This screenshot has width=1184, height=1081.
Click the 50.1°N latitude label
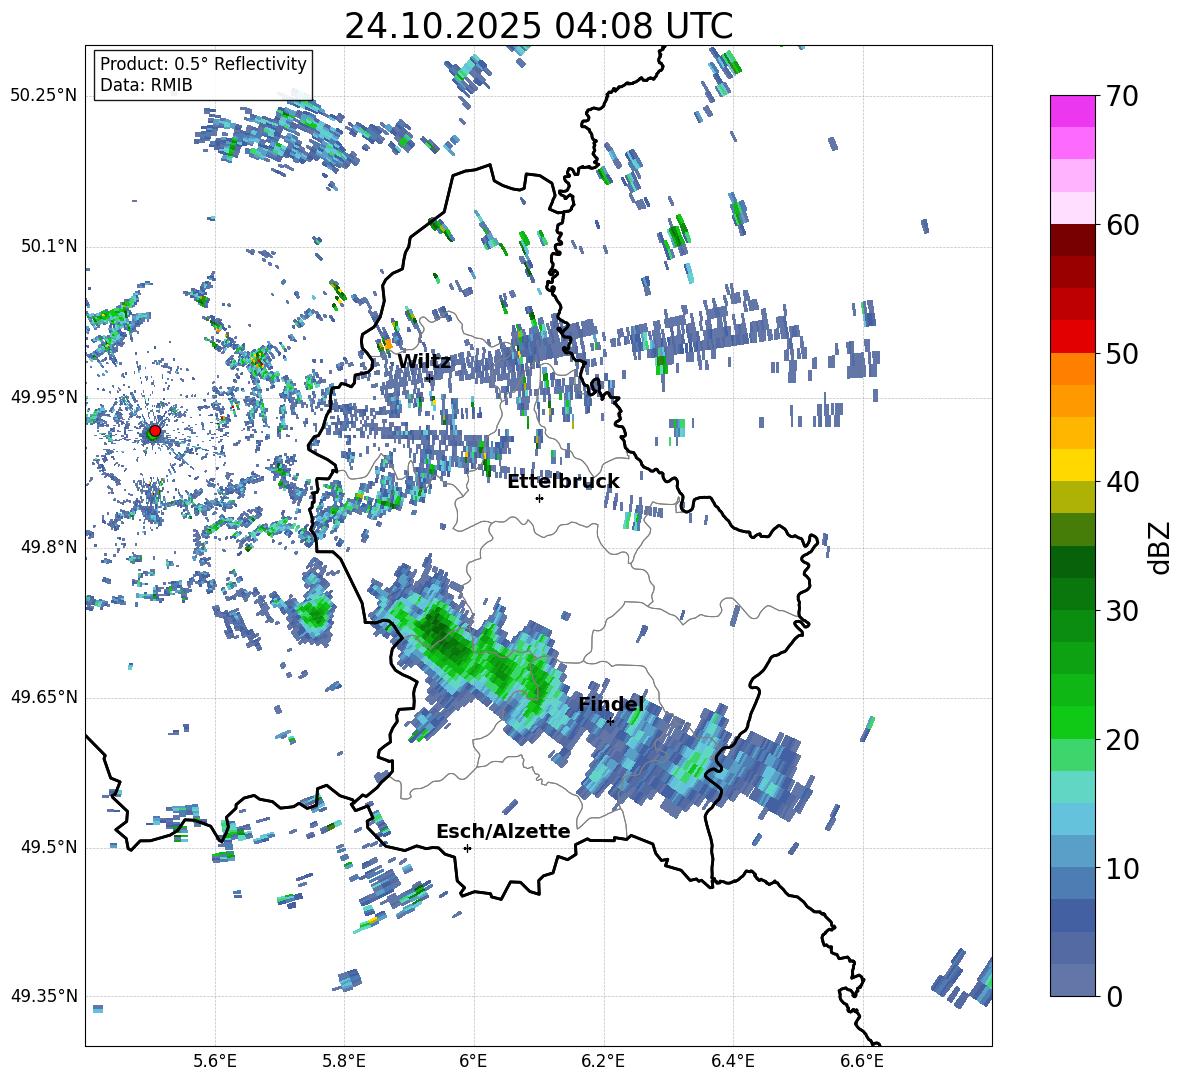click(48, 246)
